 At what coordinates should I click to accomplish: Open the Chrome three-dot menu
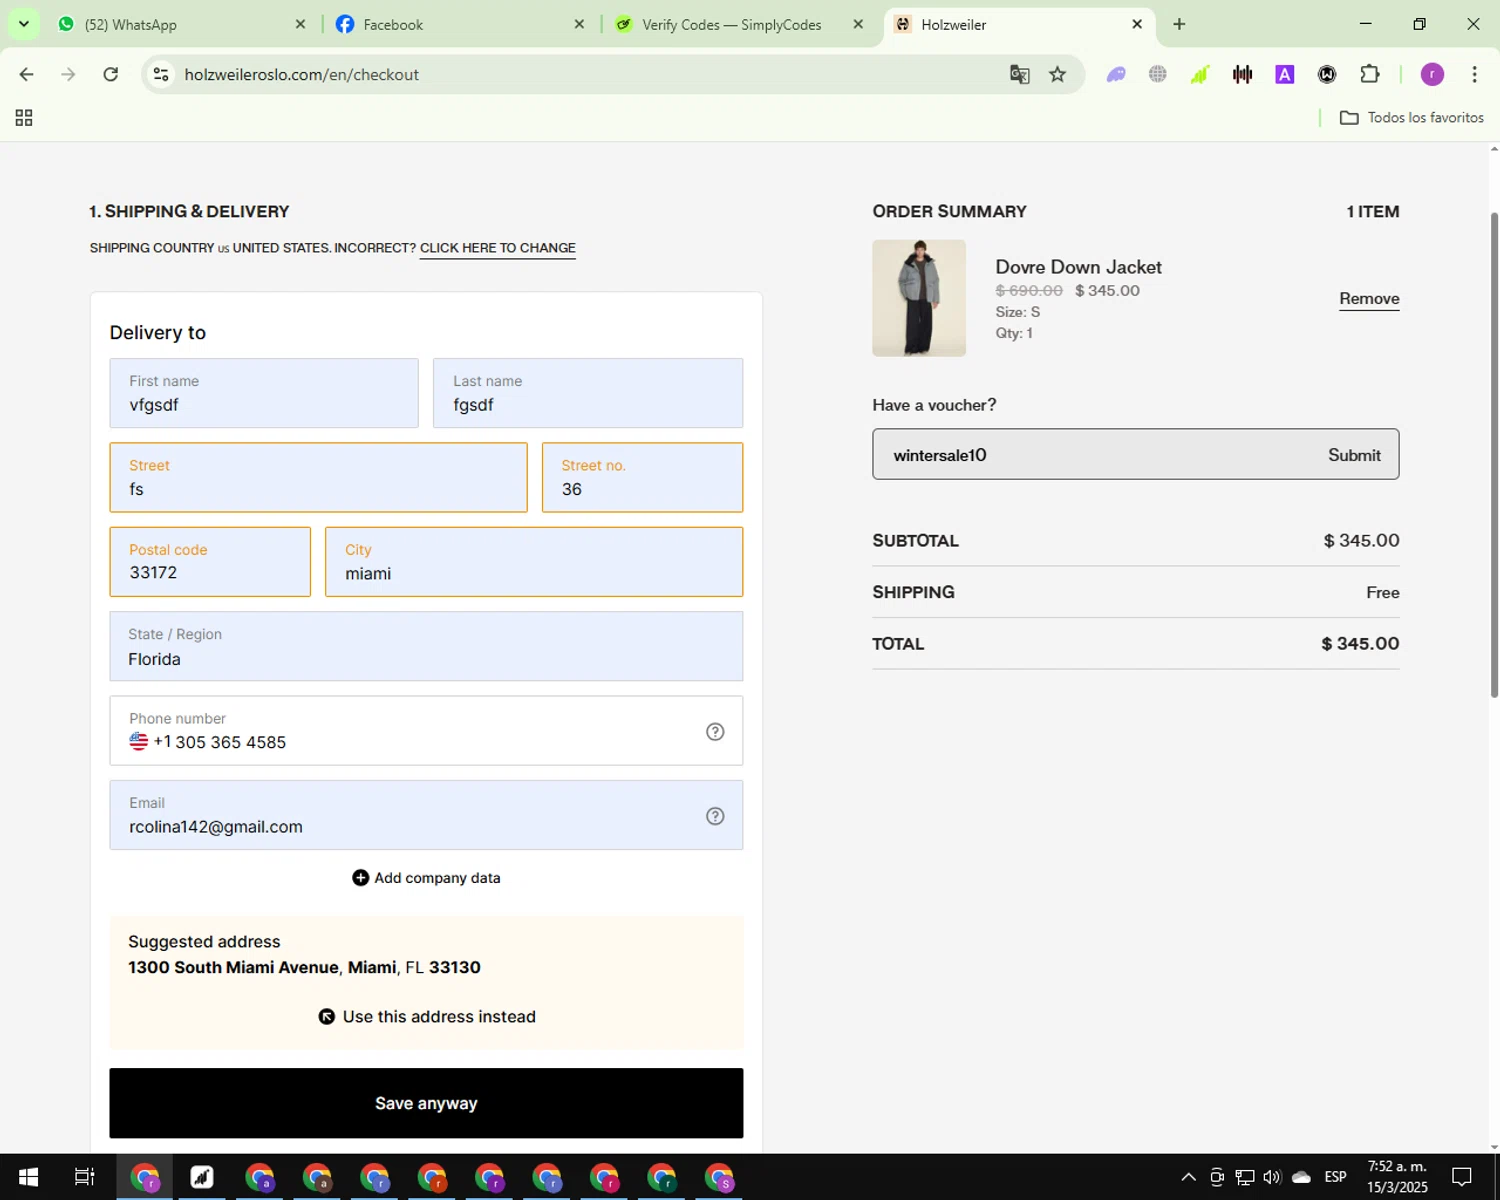[1474, 74]
